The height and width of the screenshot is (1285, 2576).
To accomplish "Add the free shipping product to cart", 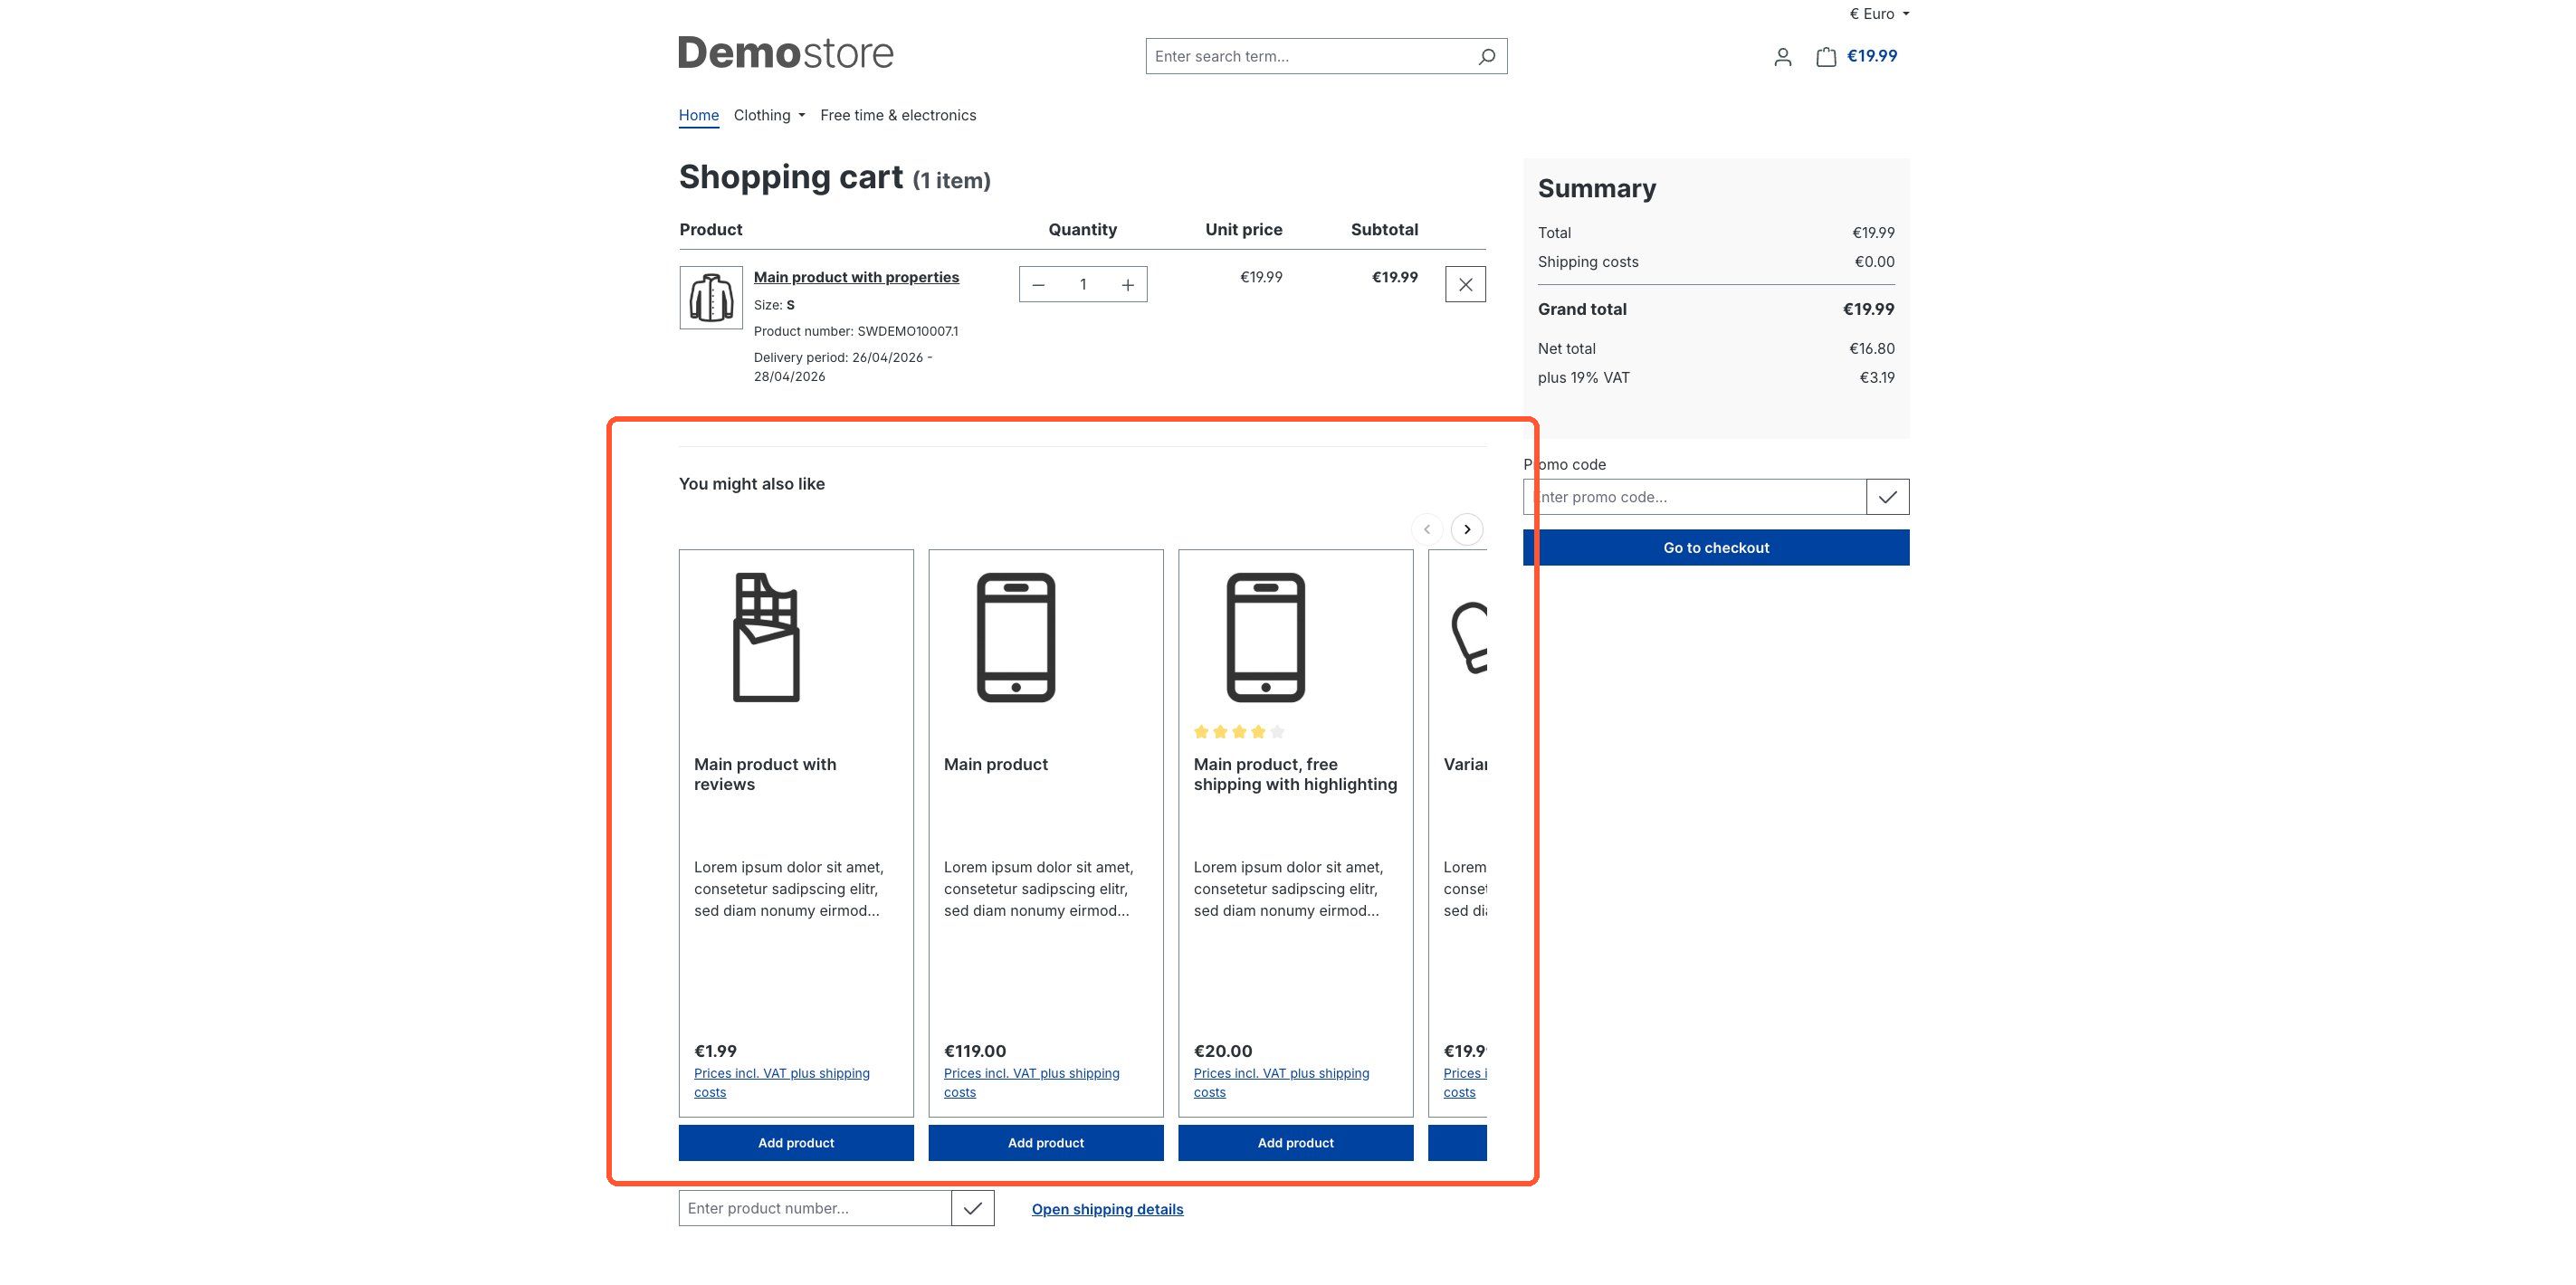I will (1296, 1143).
